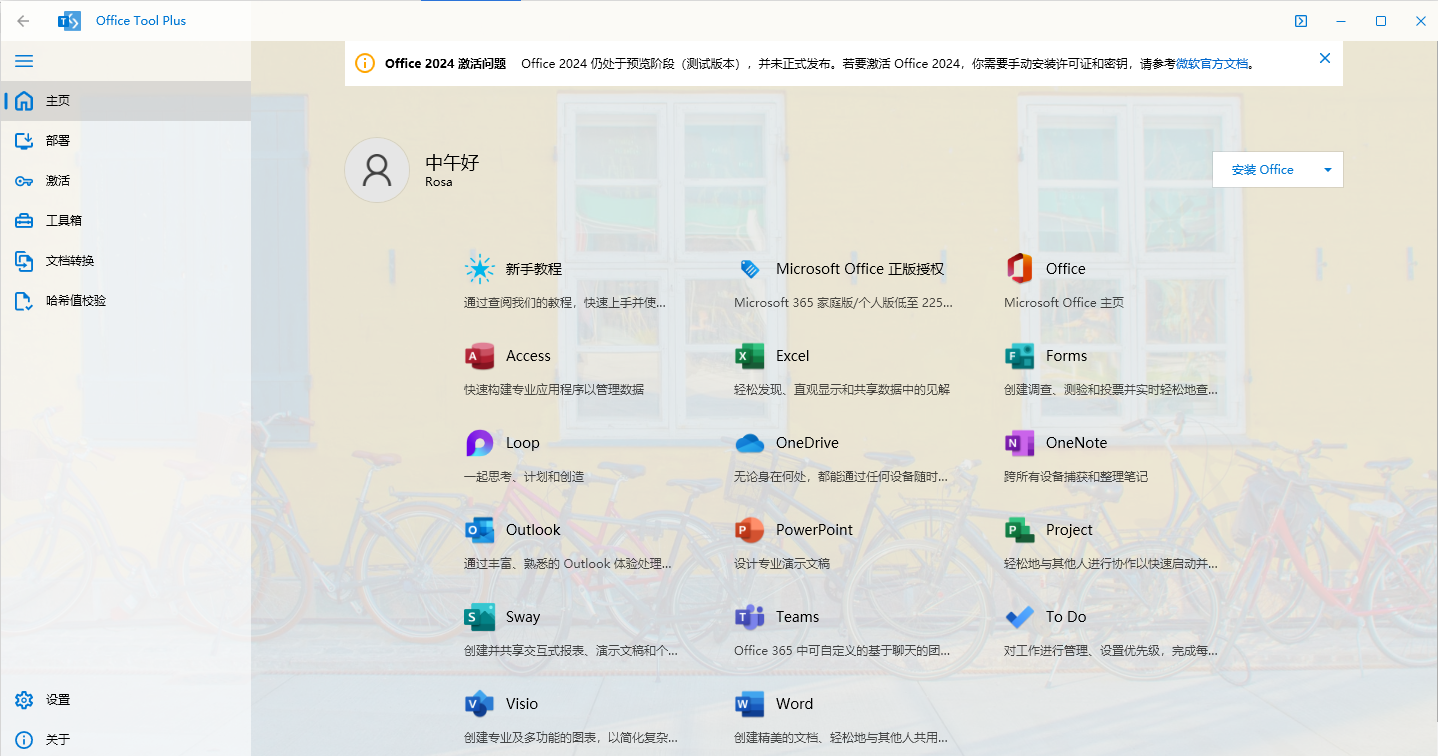
Task: Click the 新手教程 sparkle icon
Action: coord(480,269)
